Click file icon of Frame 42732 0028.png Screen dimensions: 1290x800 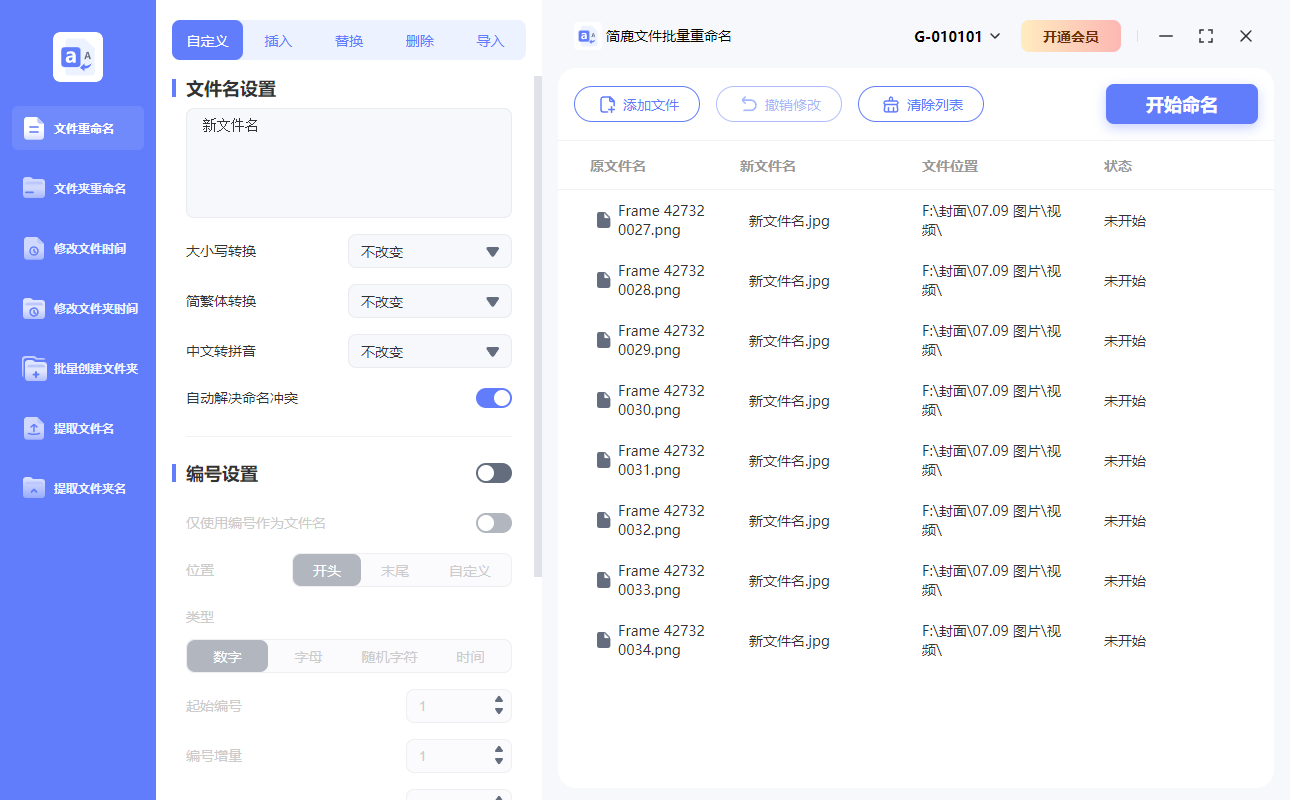(x=603, y=280)
